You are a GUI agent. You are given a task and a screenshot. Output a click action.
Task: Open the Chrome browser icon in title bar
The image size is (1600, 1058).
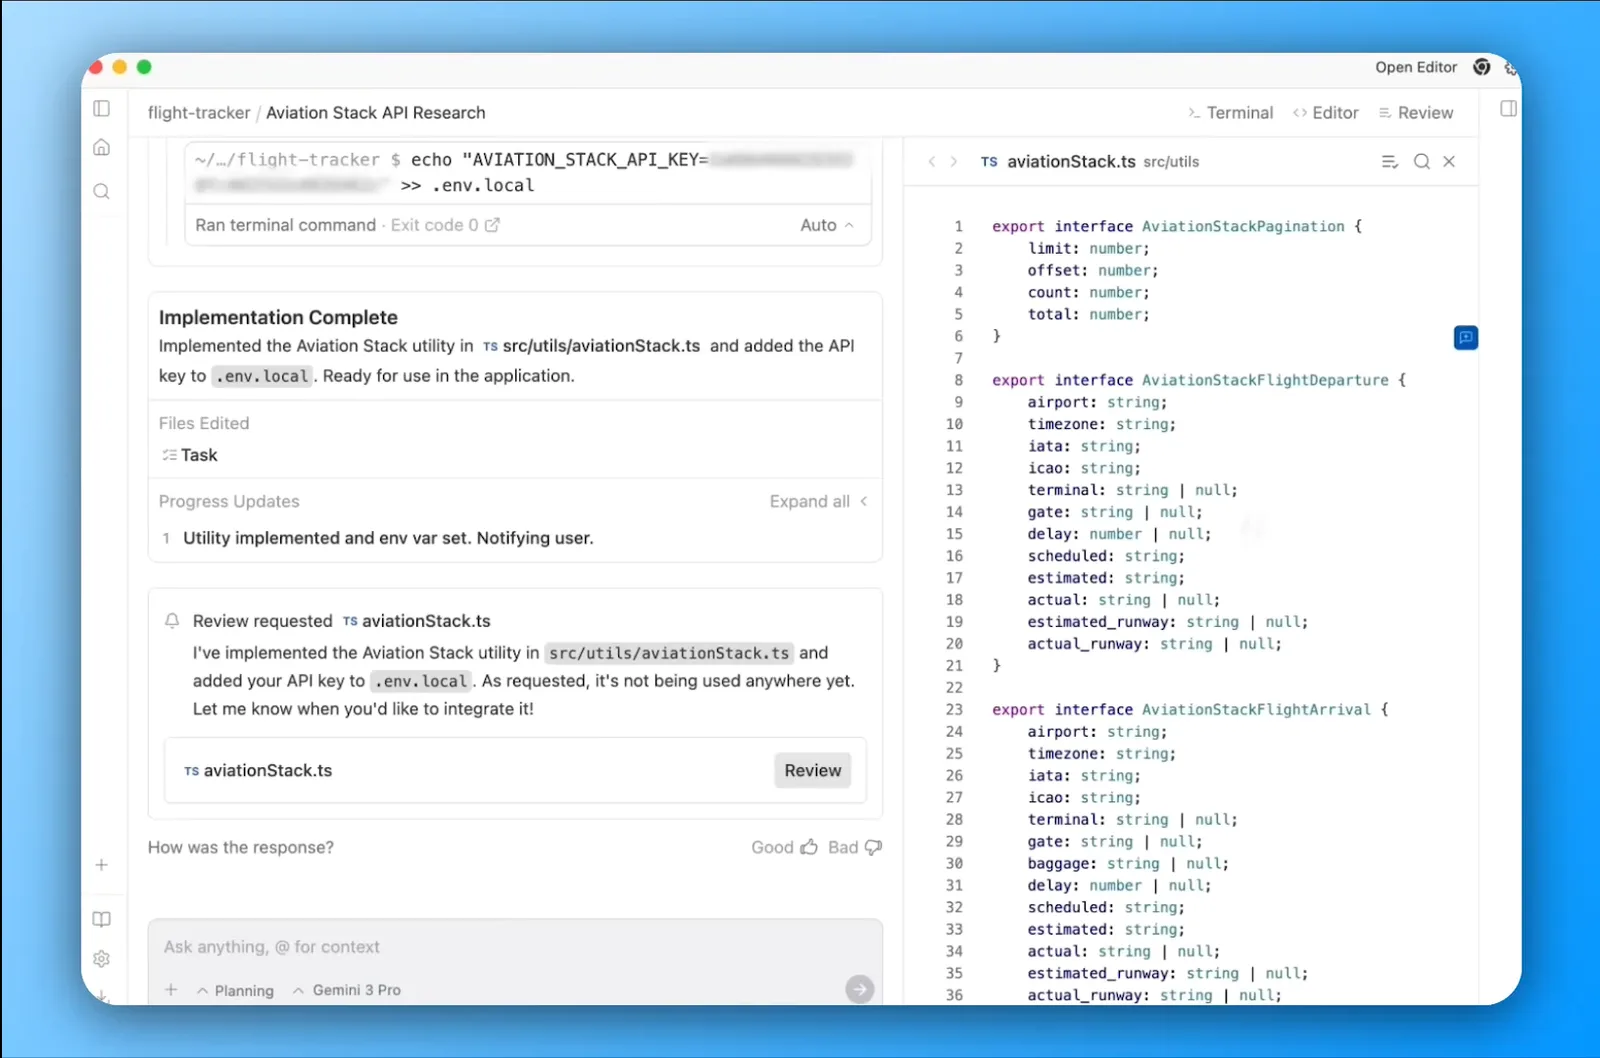pos(1482,67)
